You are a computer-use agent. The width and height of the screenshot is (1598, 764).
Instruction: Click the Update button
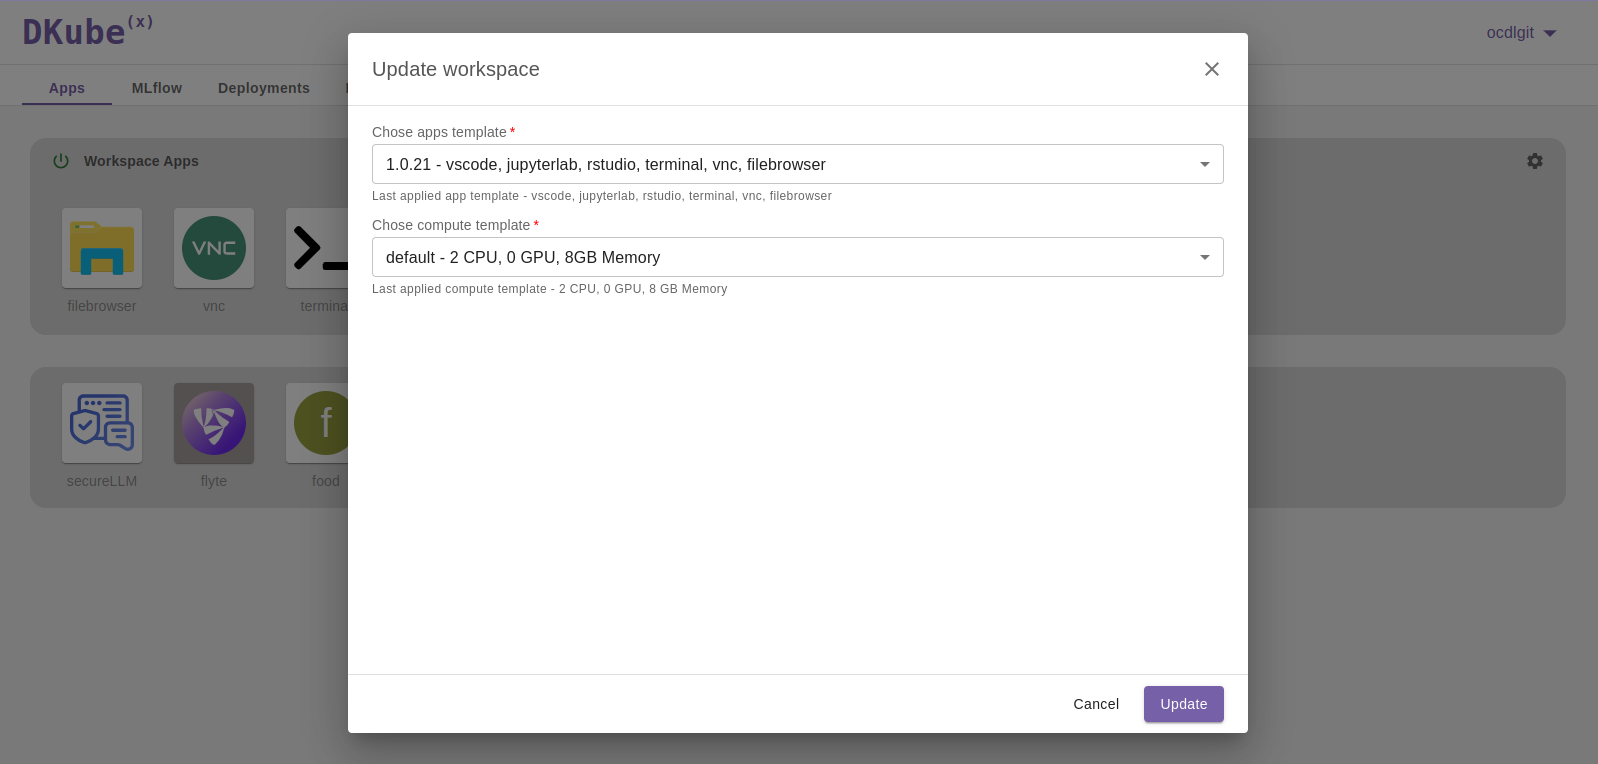tap(1183, 704)
